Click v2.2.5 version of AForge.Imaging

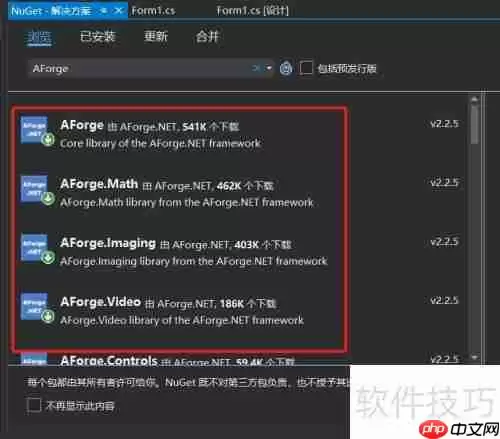(x=444, y=242)
